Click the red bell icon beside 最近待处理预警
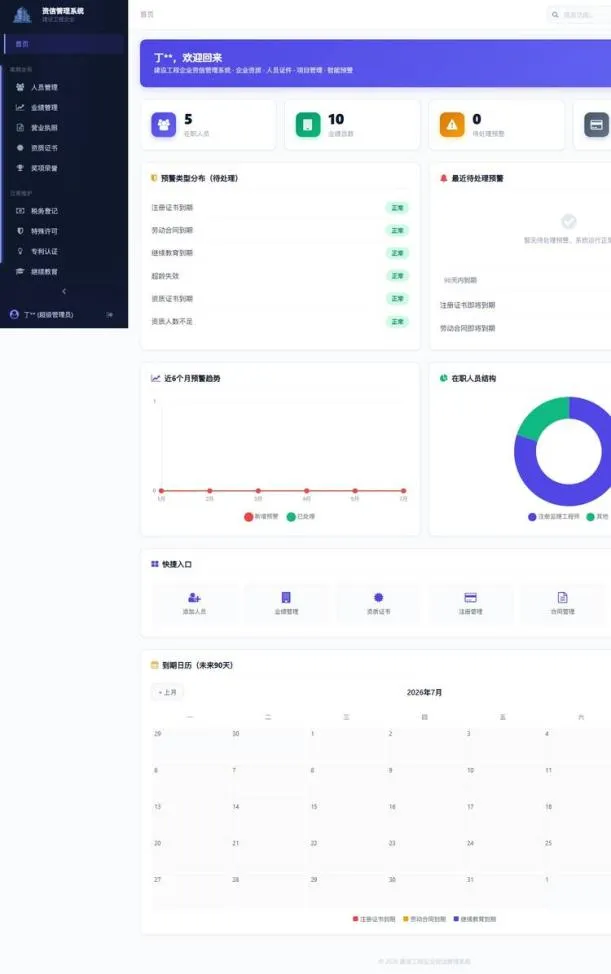 tap(443, 178)
